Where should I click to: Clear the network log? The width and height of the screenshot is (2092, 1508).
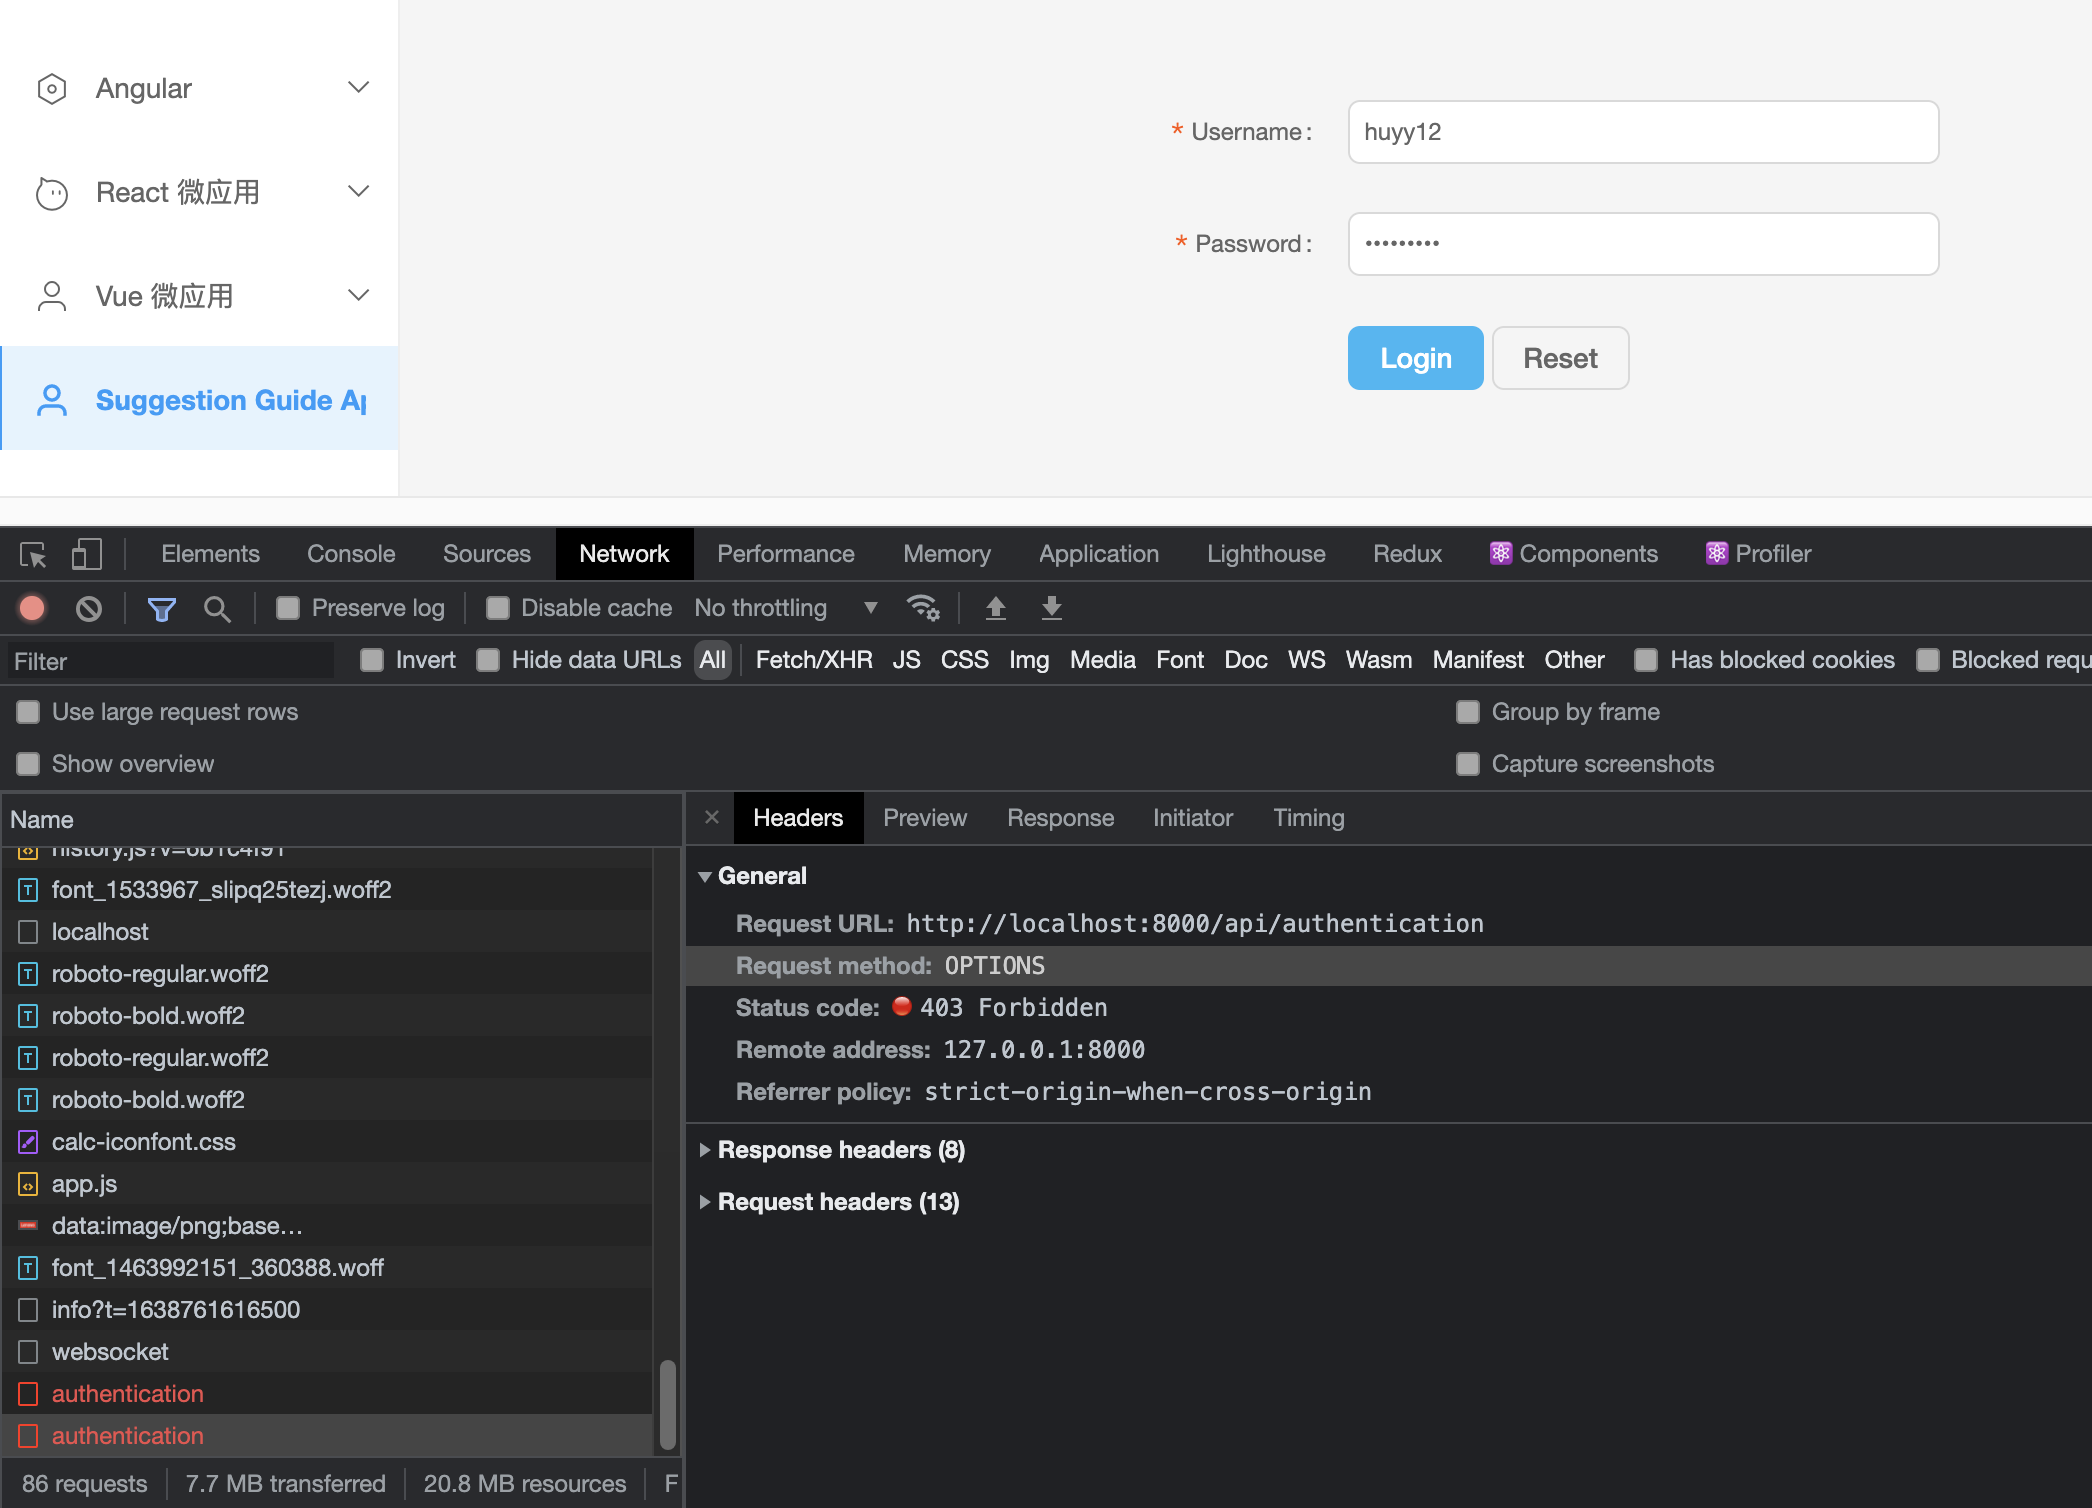89,608
